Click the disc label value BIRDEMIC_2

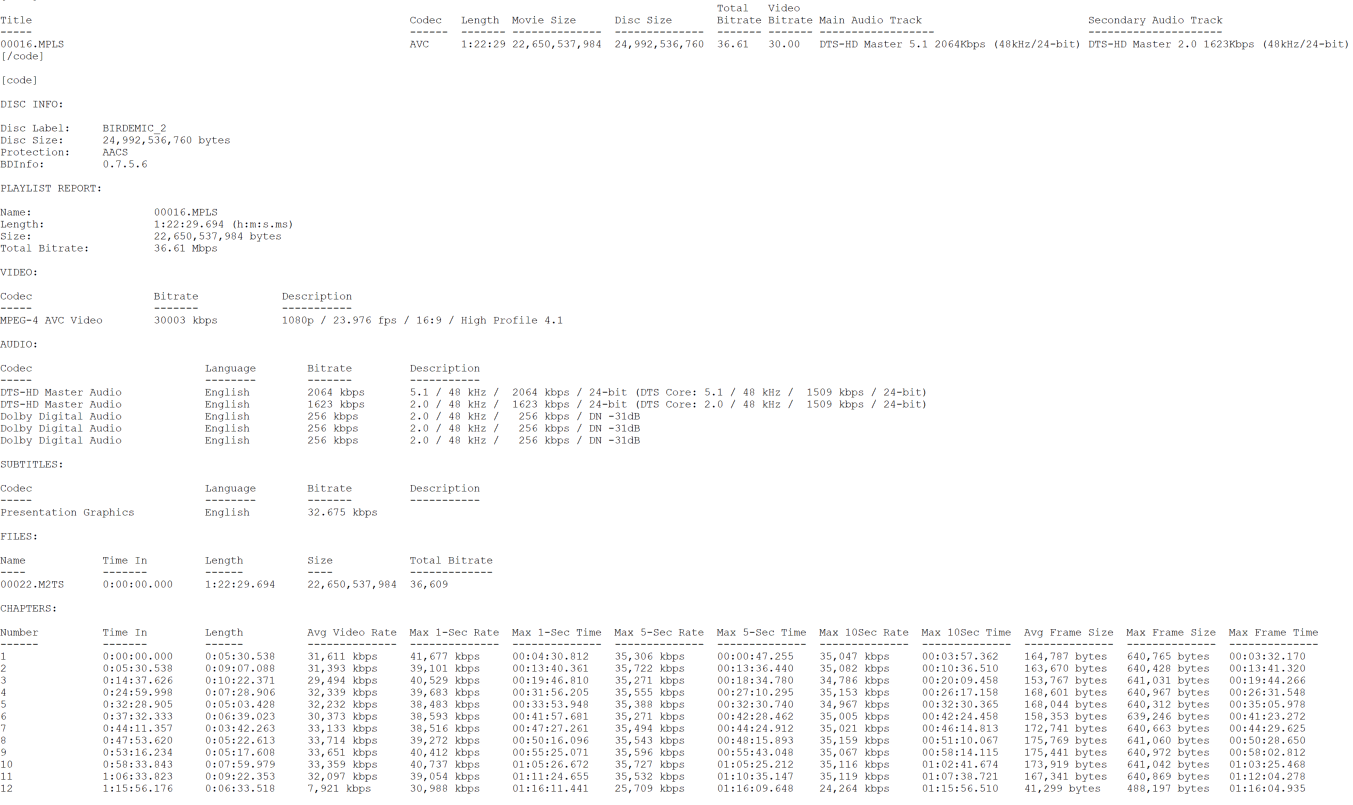point(134,129)
